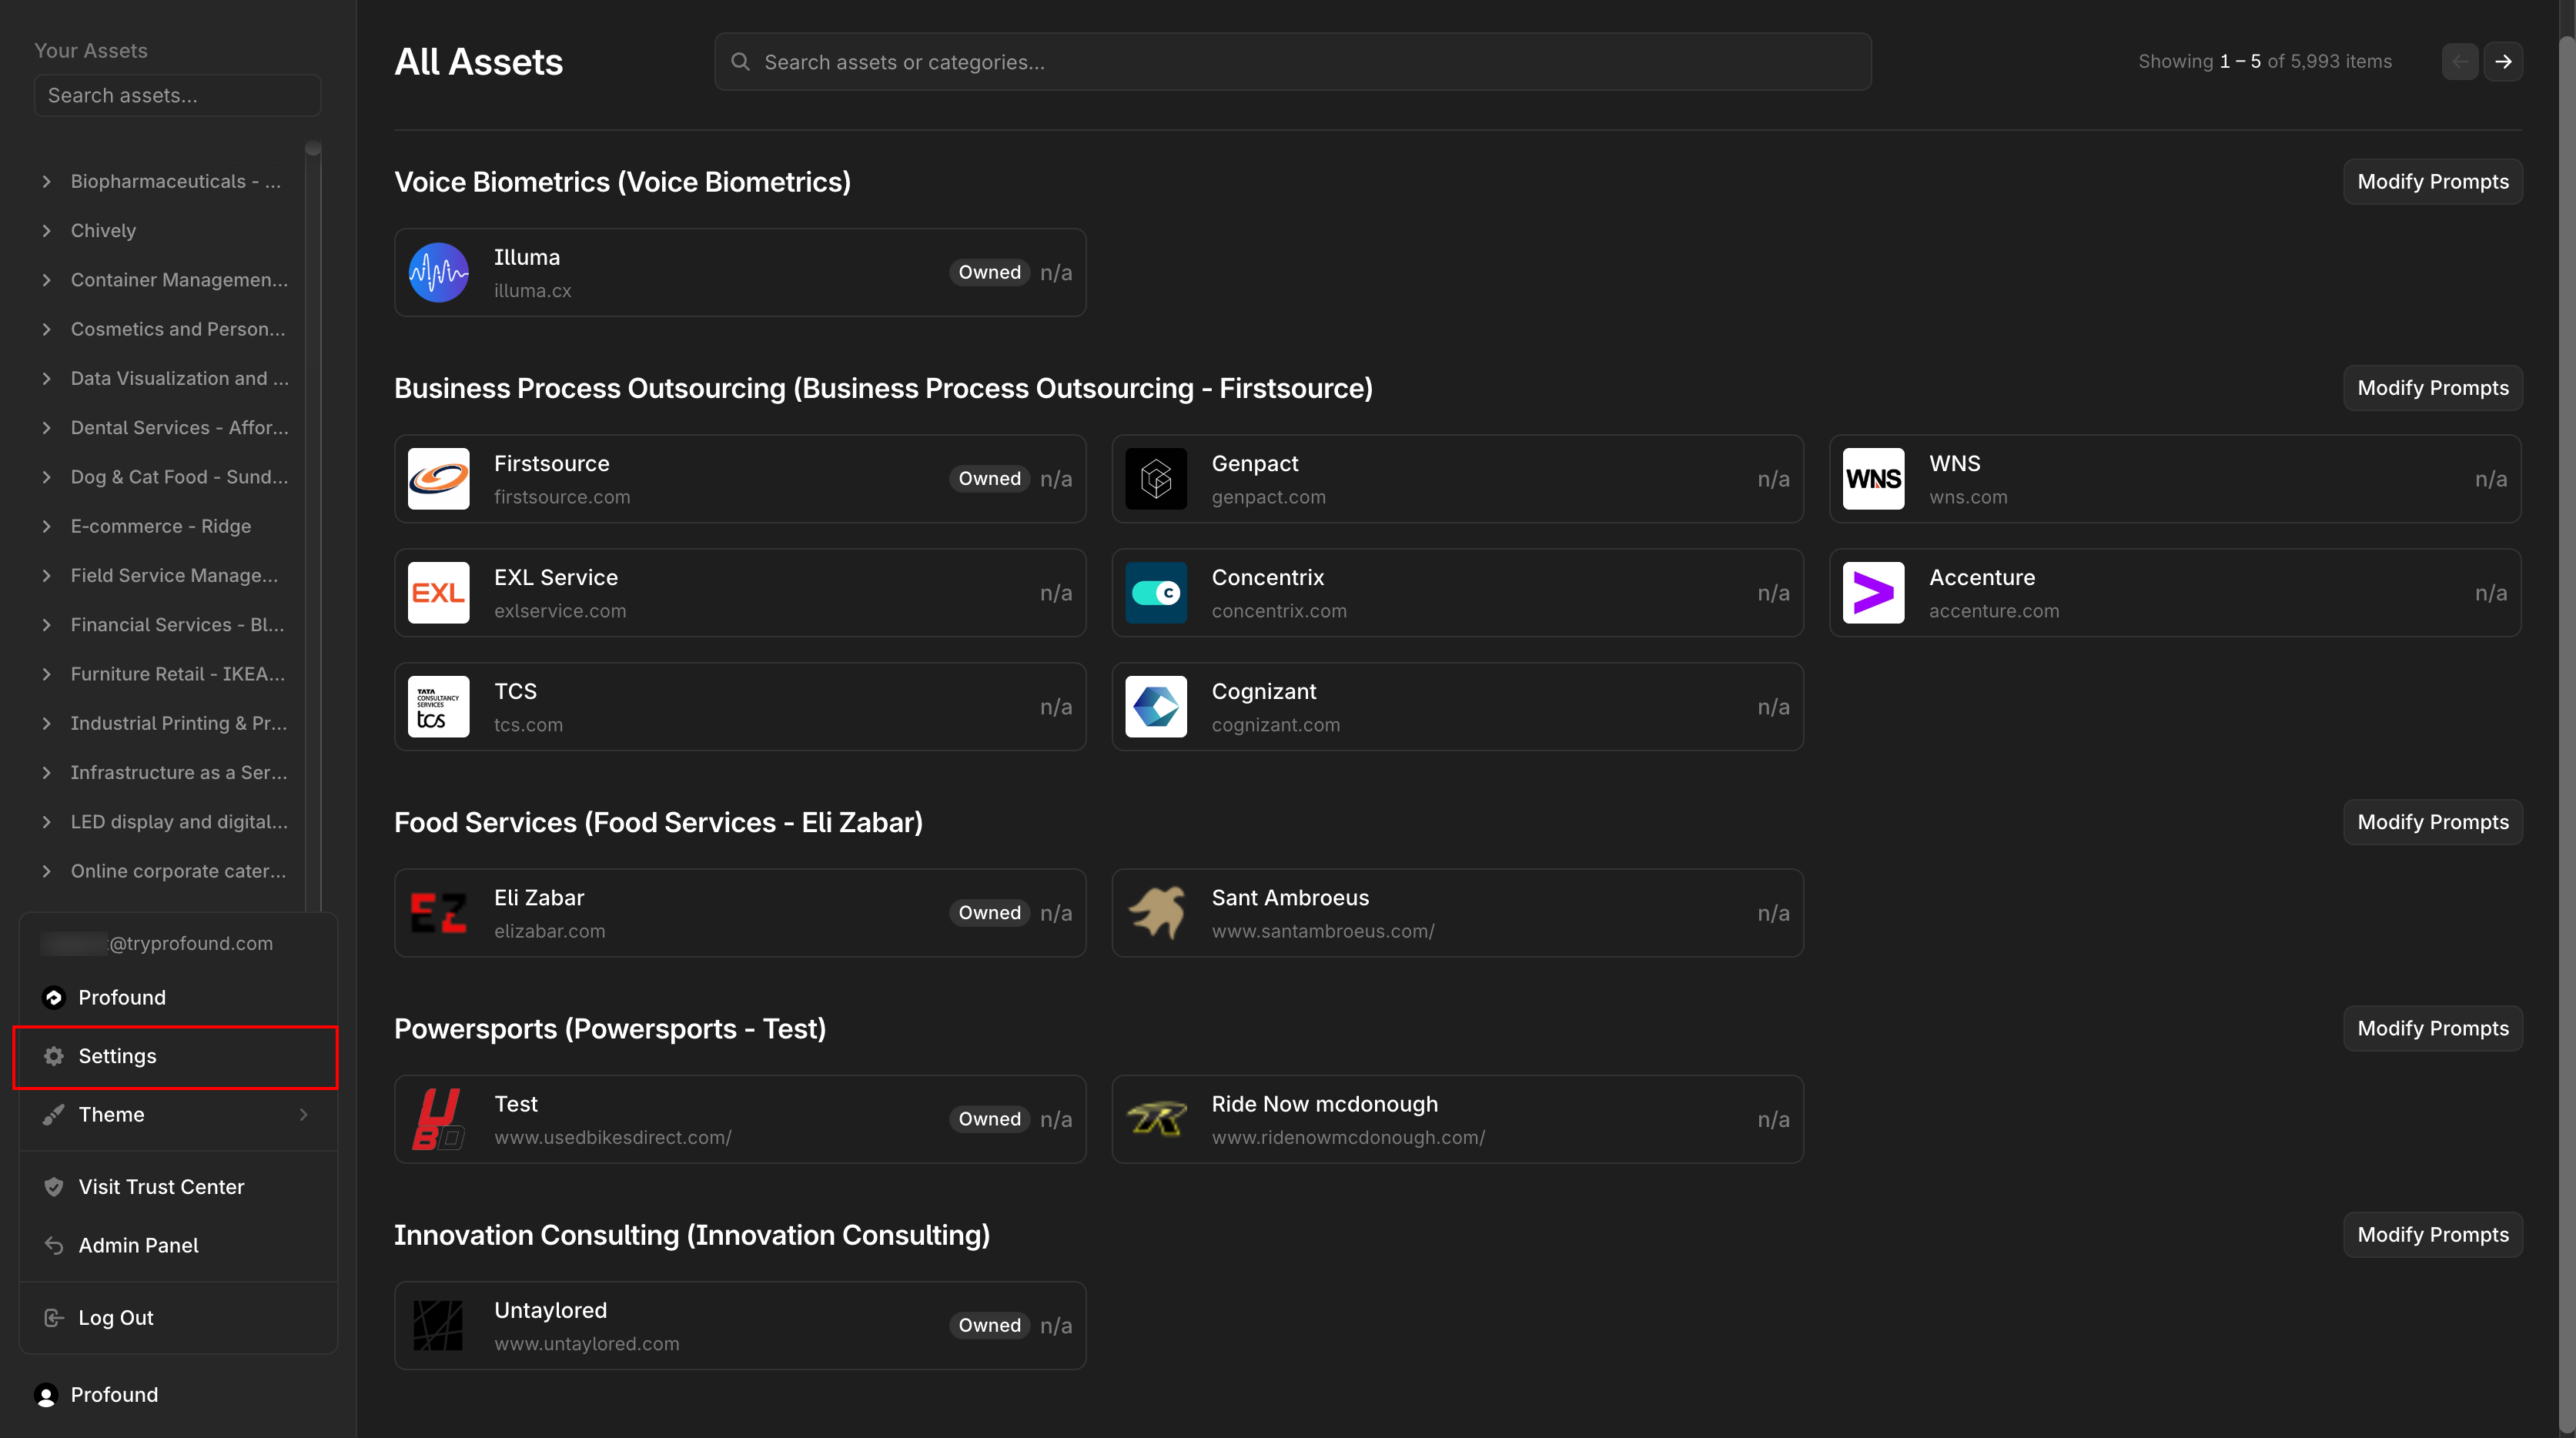Expand the E-commerce - Ridge category
2576x1438 pixels.
click(46, 526)
